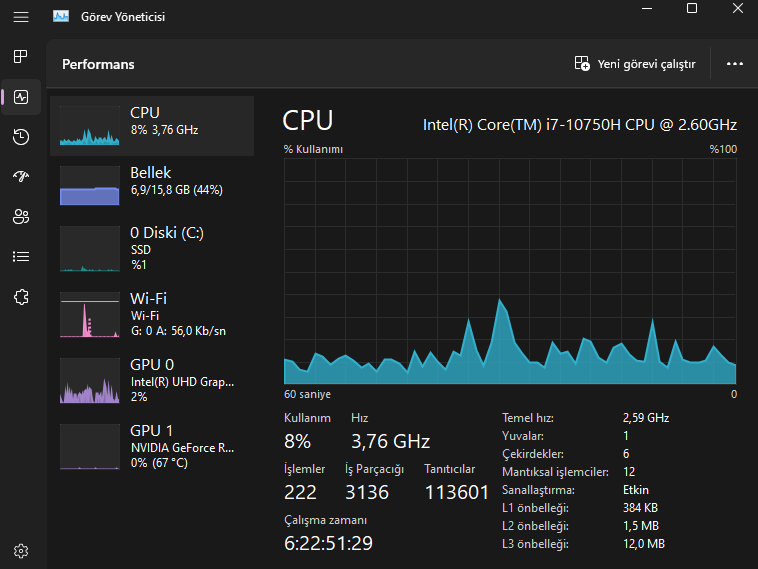The image size is (758, 569).
Task: Select the GPU 0 Intel UHD entry
Action: (152, 380)
